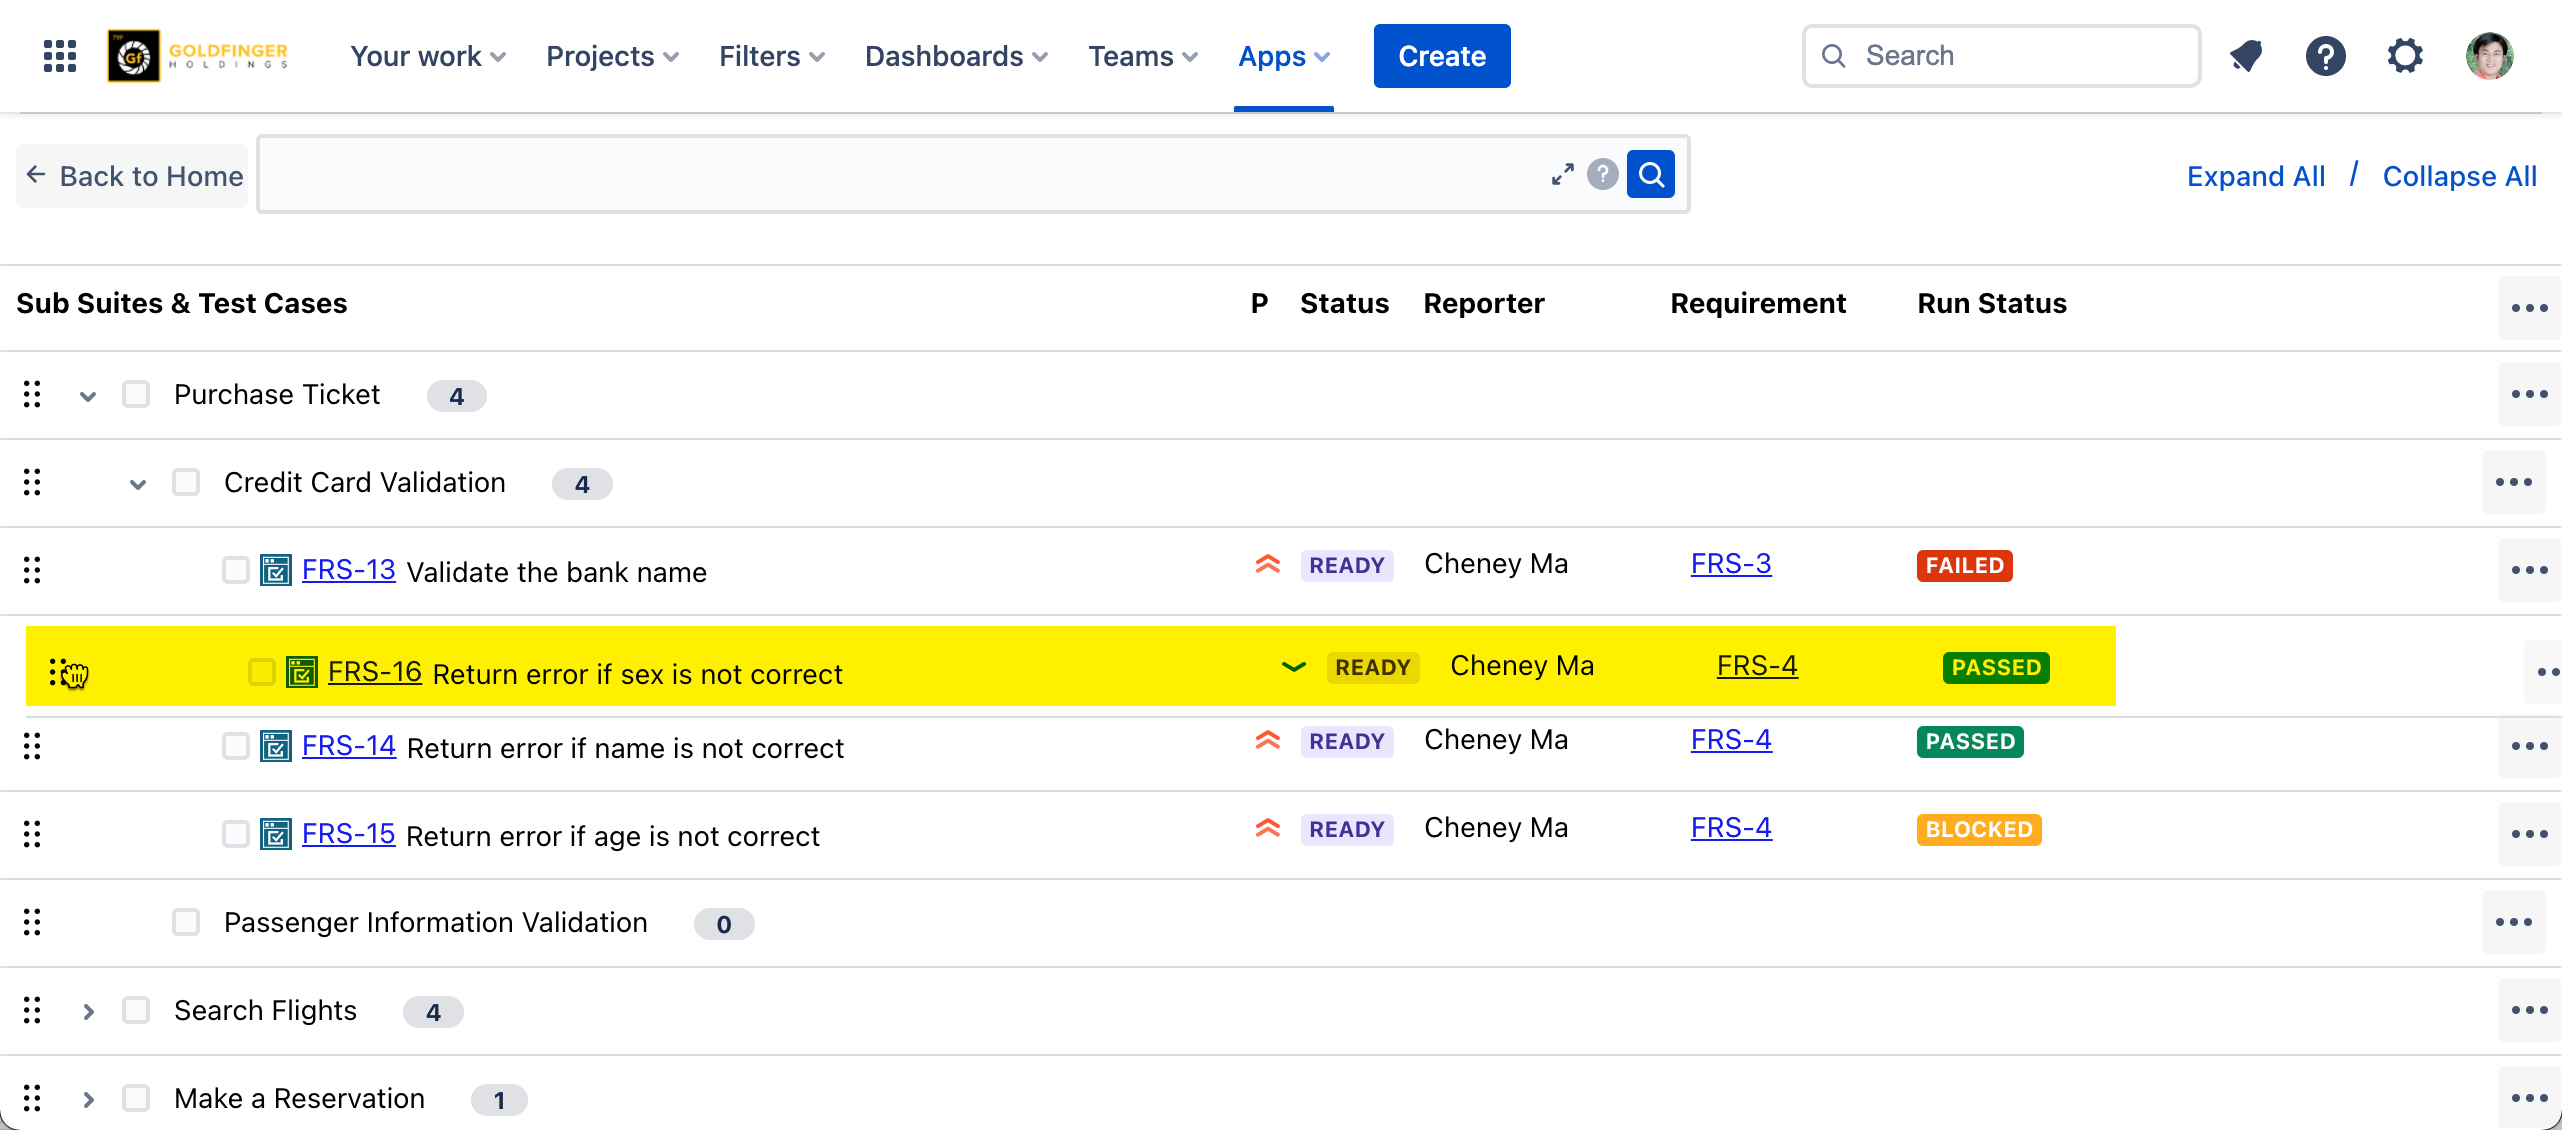The width and height of the screenshot is (2562, 1130).
Task: Check the Purchase Ticket suite checkbox
Action: click(136, 394)
